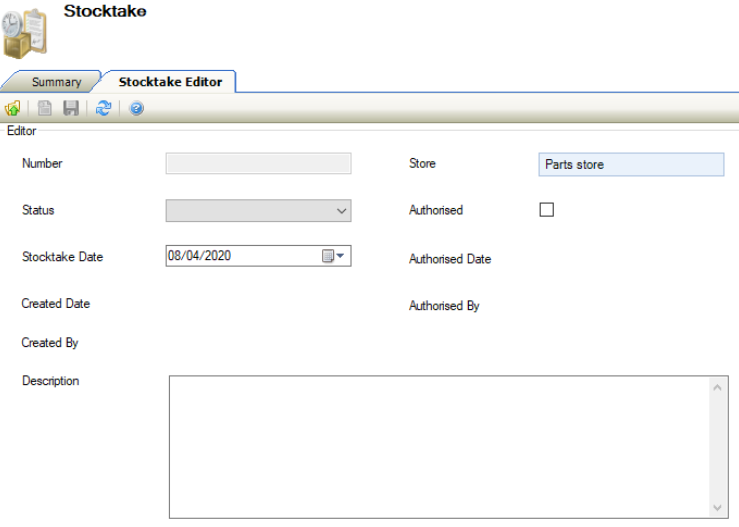Viewport: 739px width, 527px height.
Task: Click the Save floppy disk icon
Action: (71, 109)
